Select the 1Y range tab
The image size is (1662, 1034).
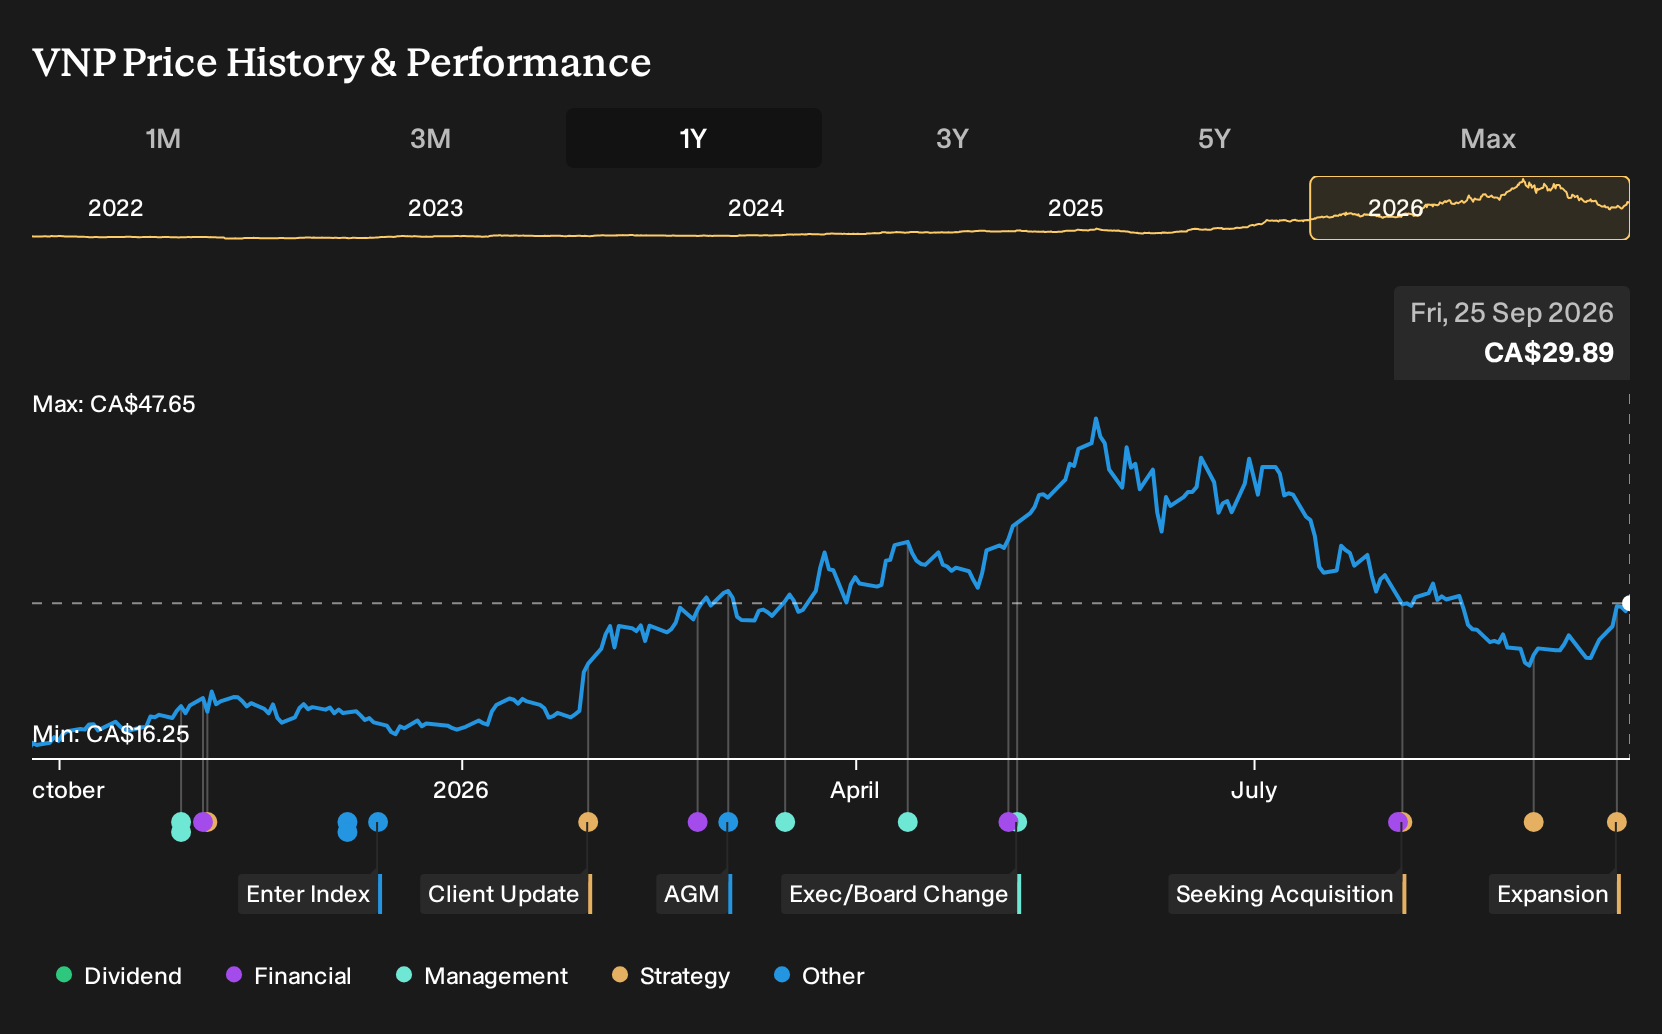pyautogui.click(x=693, y=138)
